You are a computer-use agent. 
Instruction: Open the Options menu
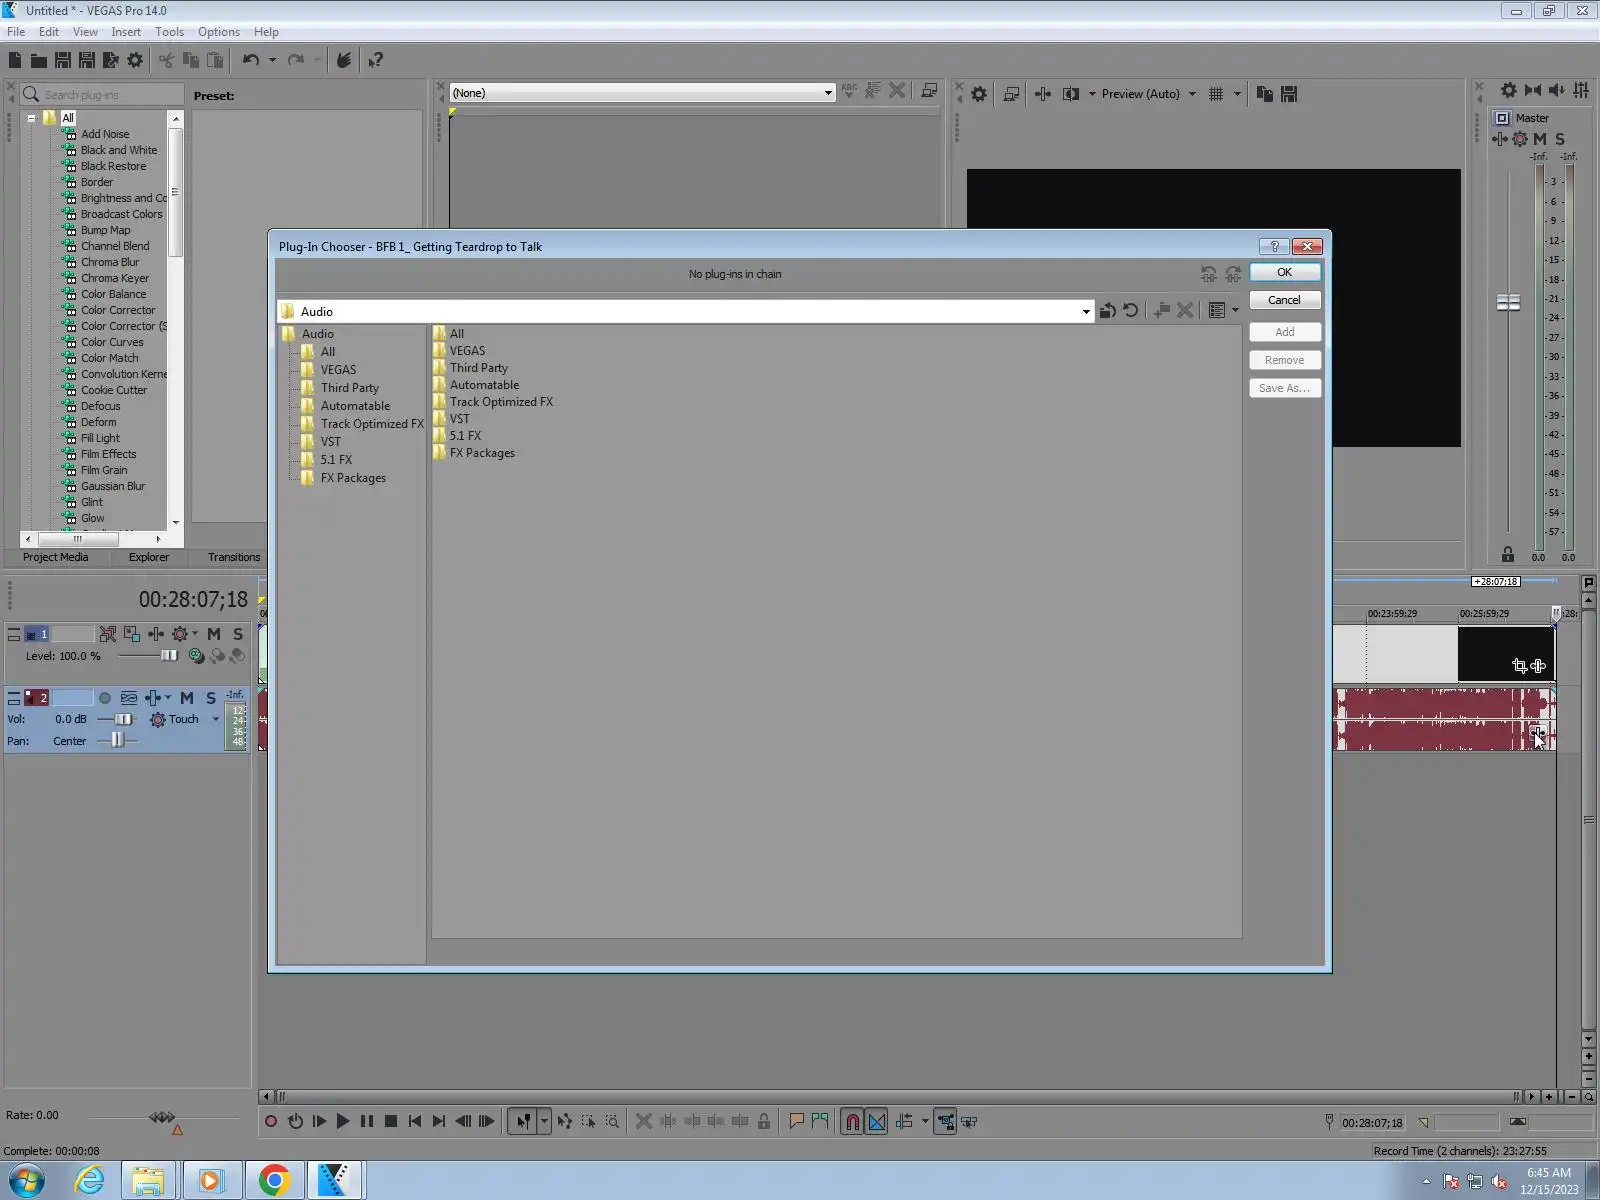[219, 32]
